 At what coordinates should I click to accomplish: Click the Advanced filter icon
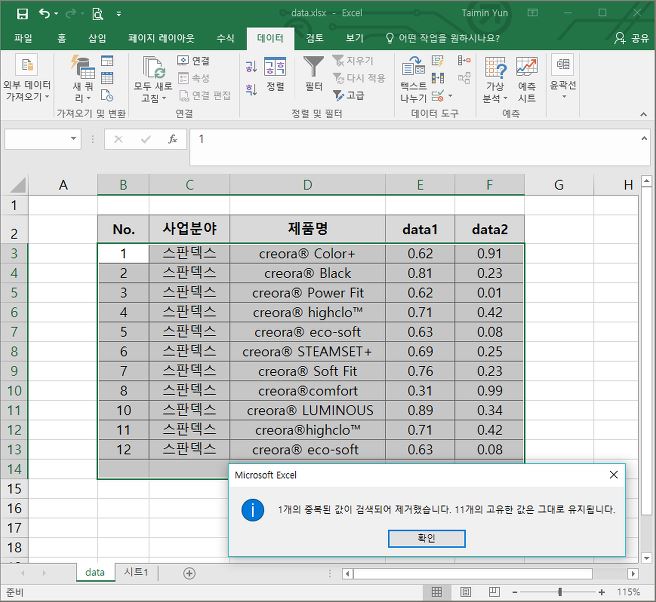tap(349, 95)
